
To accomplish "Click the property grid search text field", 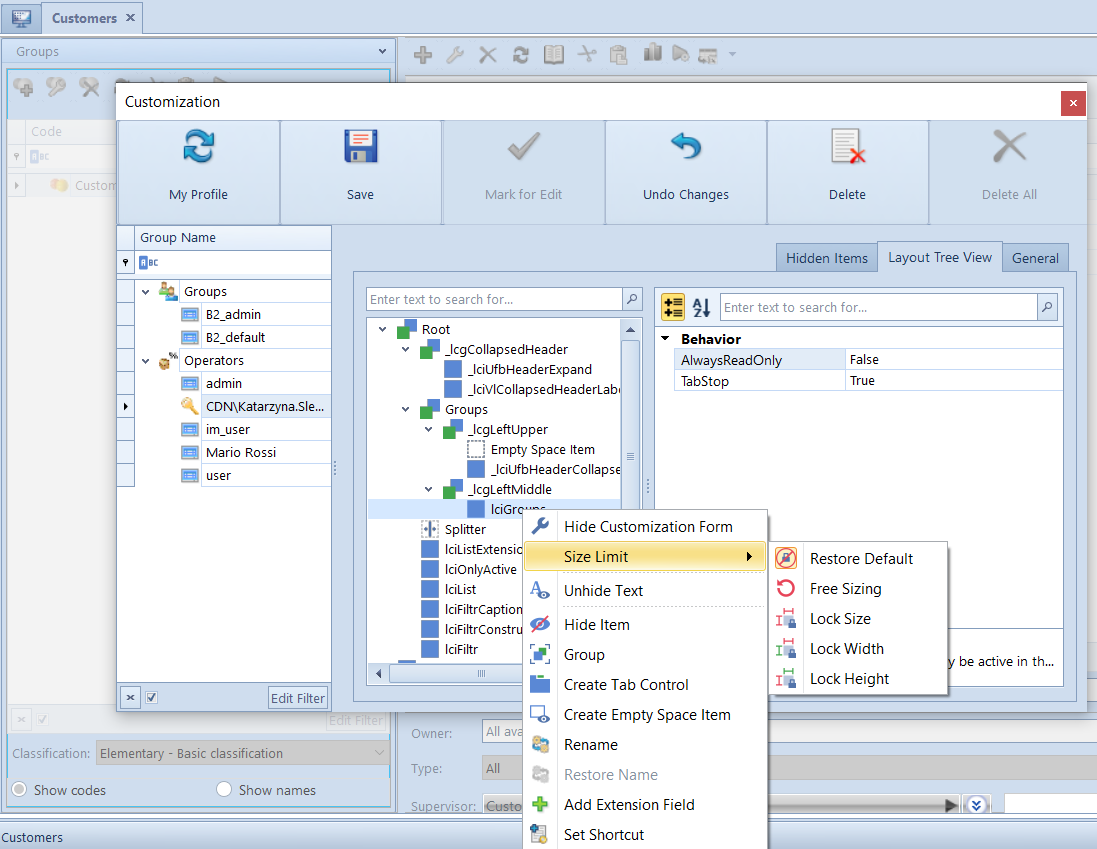I will coord(879,307).
